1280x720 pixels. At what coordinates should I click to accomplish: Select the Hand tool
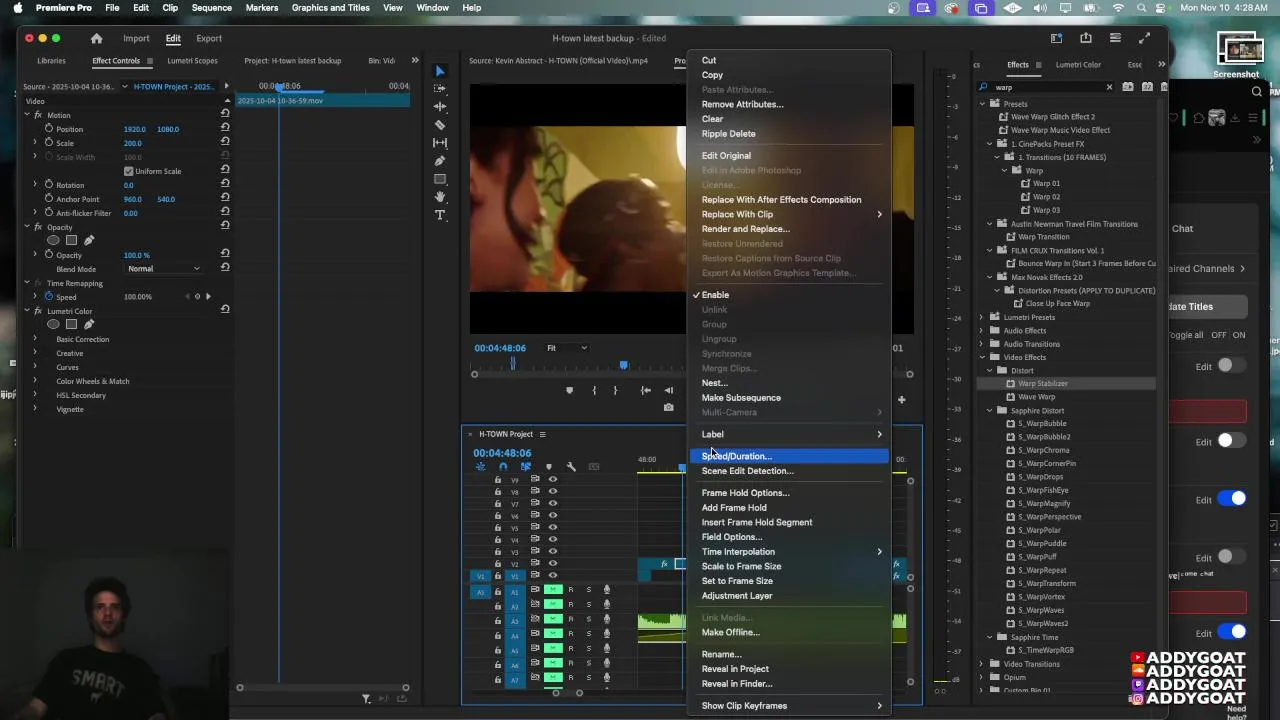tap(440, 197)
